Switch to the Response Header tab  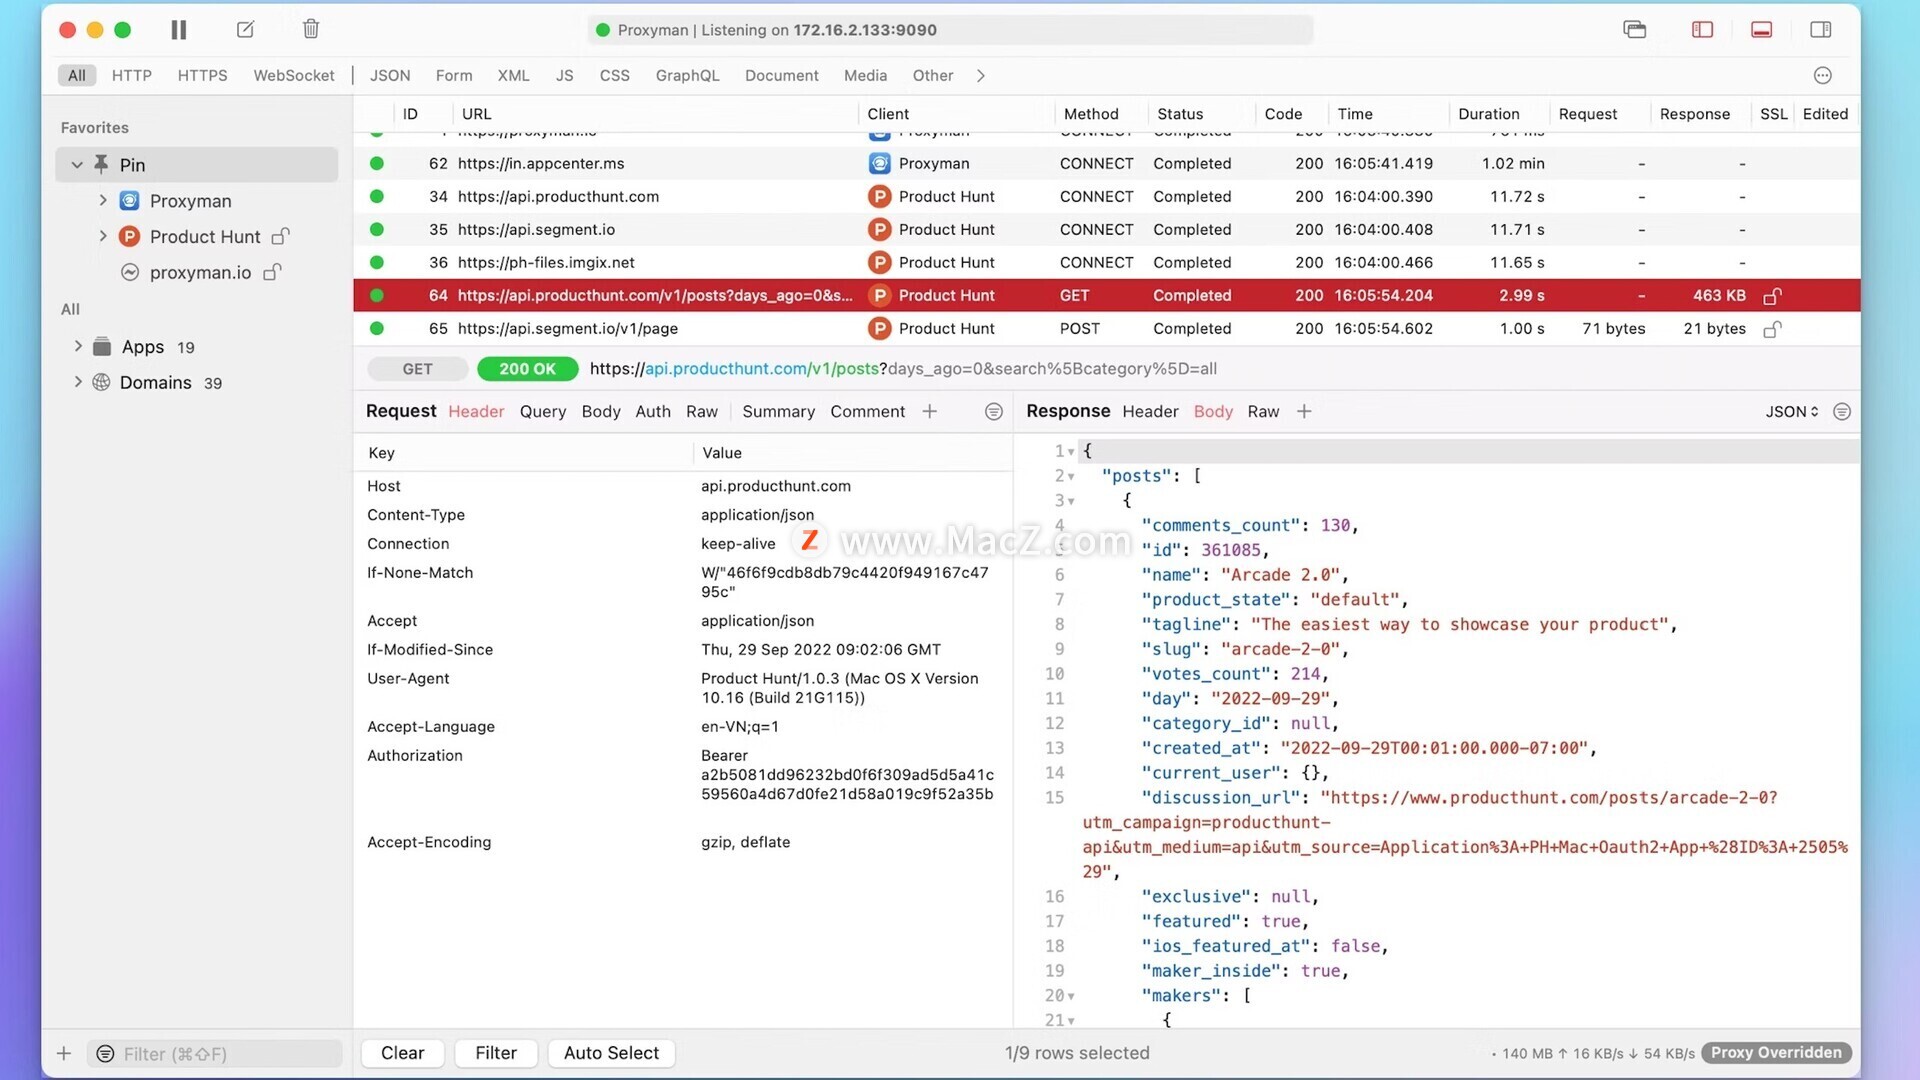point(1150,412)
